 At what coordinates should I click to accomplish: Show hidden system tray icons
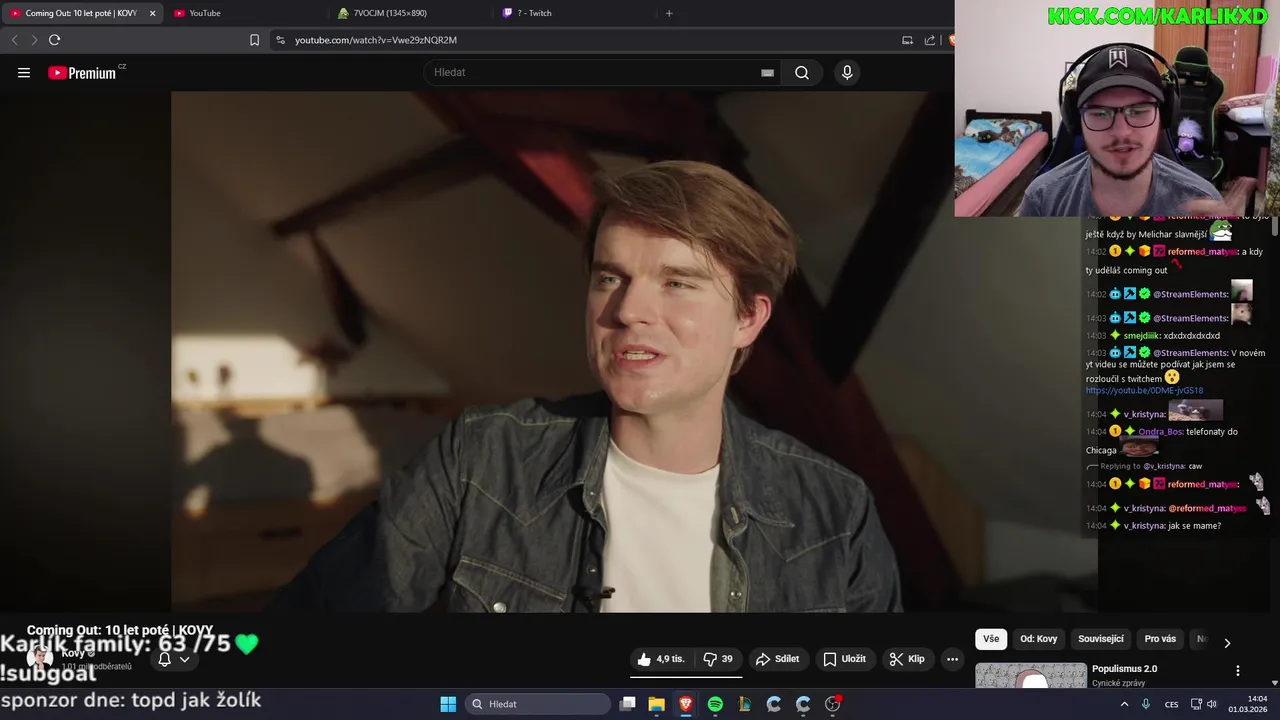click(x=1124, y=704)
